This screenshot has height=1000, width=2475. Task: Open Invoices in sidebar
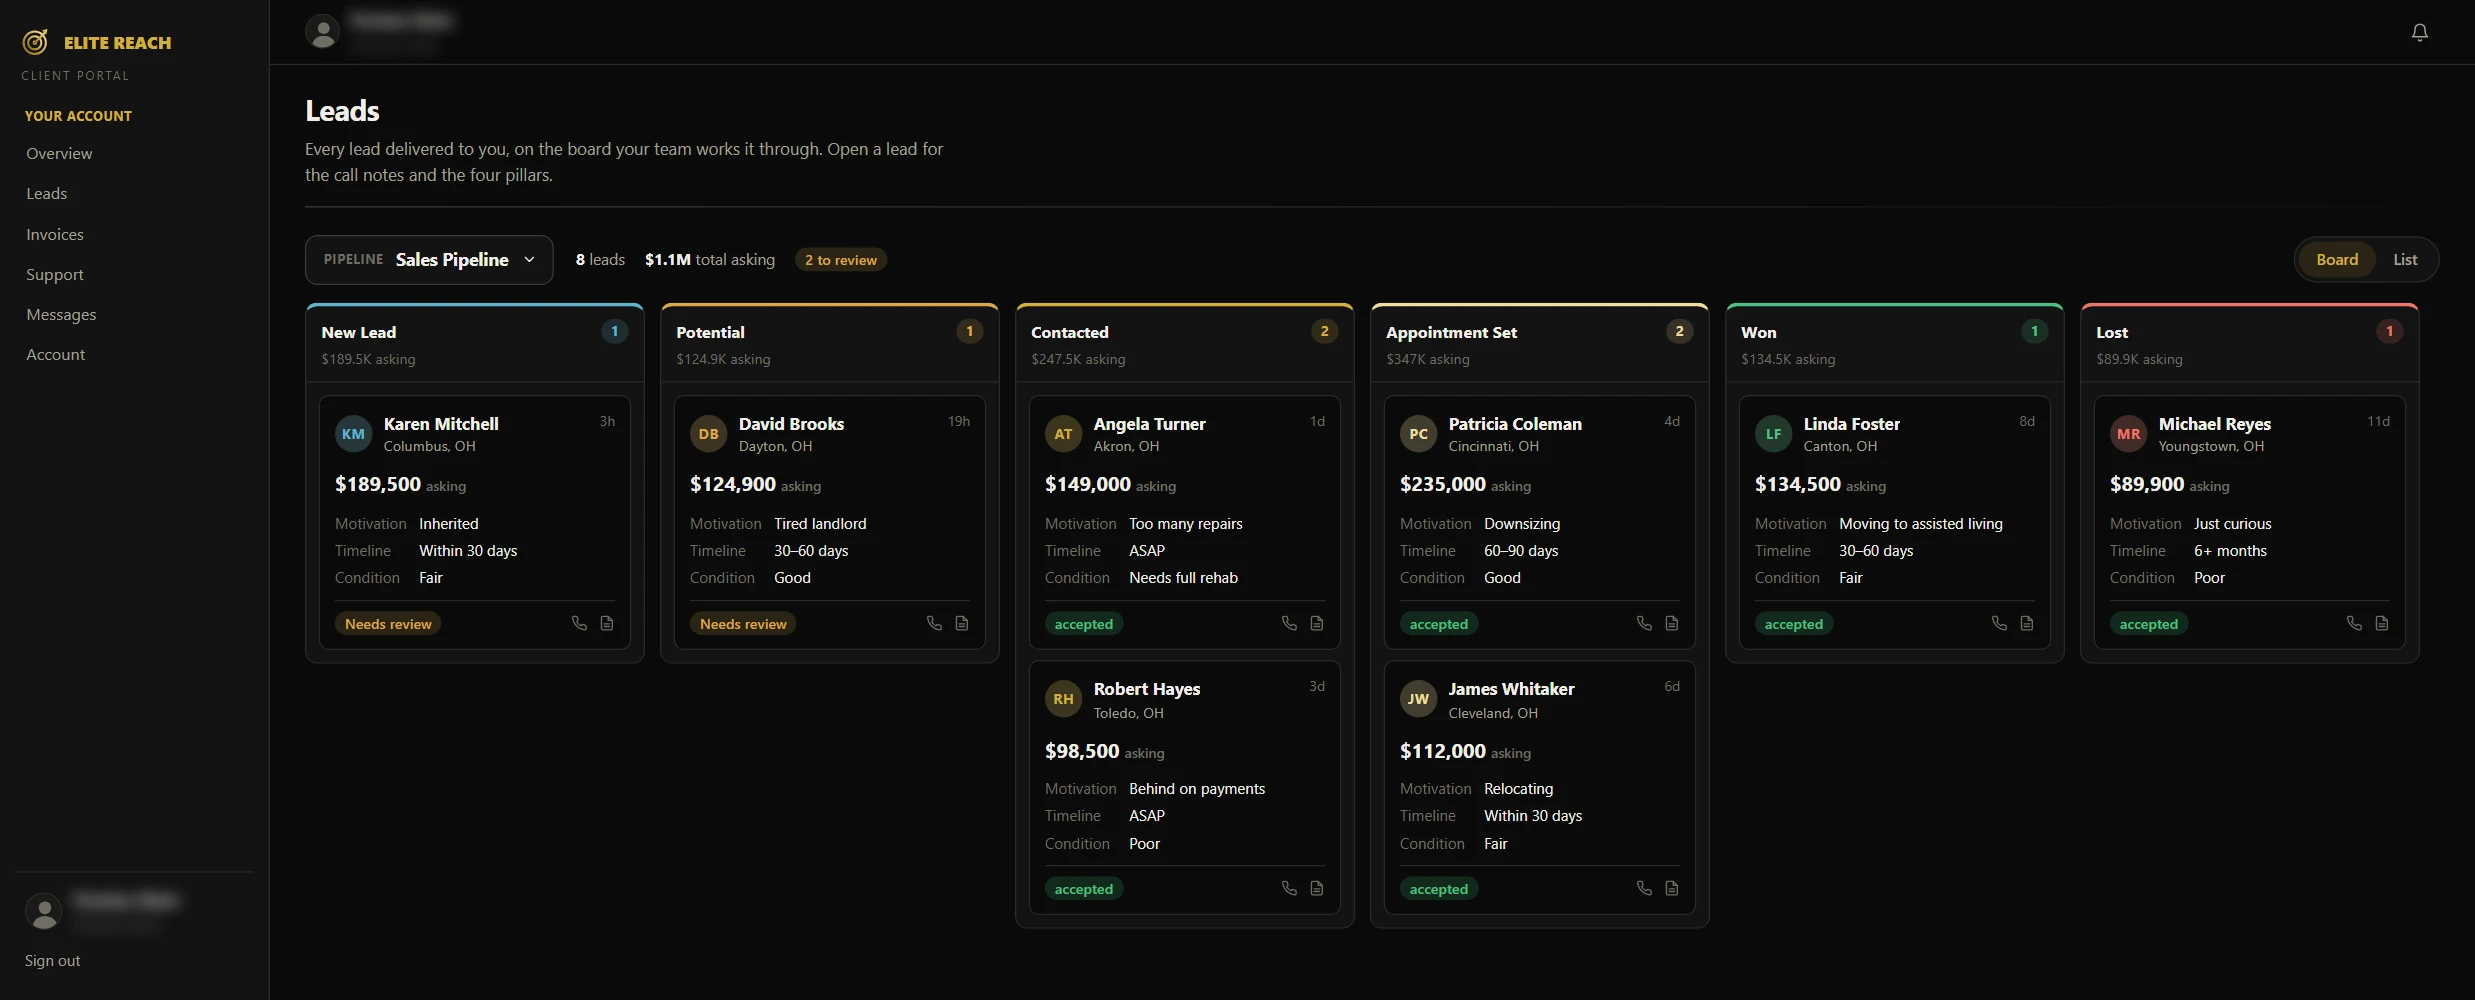click(55, 234)
